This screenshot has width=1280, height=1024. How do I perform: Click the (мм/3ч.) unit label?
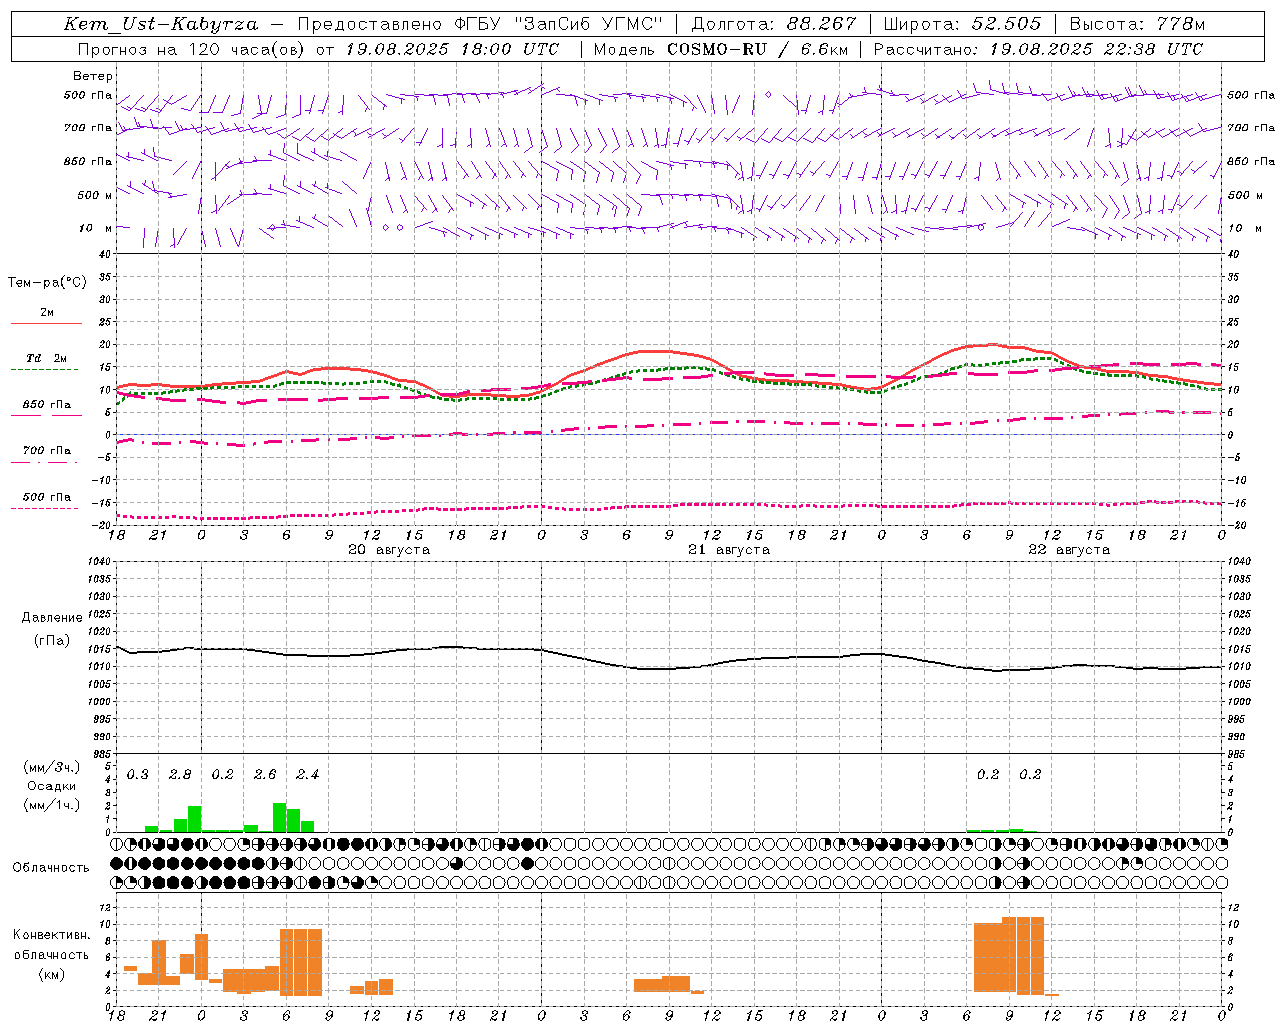pyautogui.click(x=51, y=767)
